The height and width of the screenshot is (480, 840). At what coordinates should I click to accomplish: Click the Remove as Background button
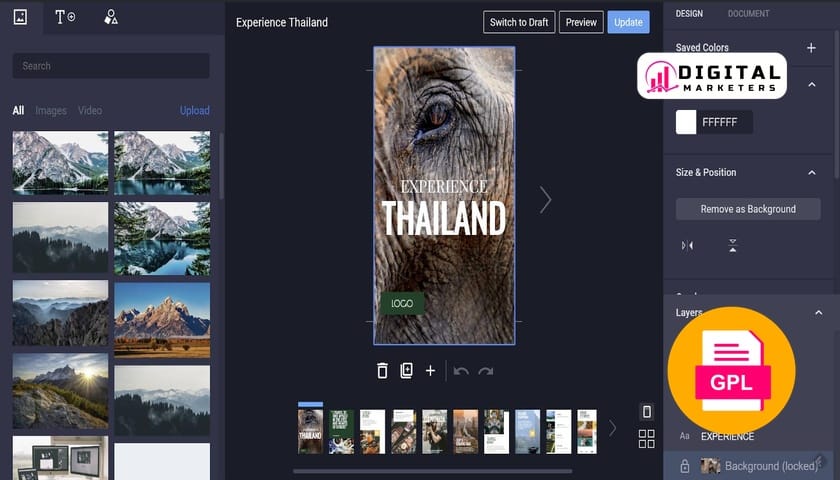(748, 209)
